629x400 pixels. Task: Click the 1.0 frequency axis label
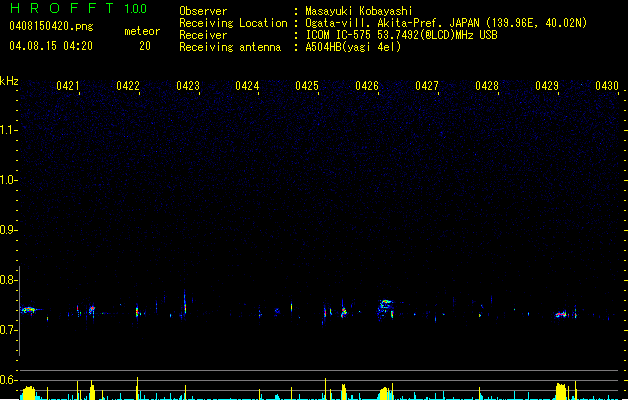(x=8, y=180)
